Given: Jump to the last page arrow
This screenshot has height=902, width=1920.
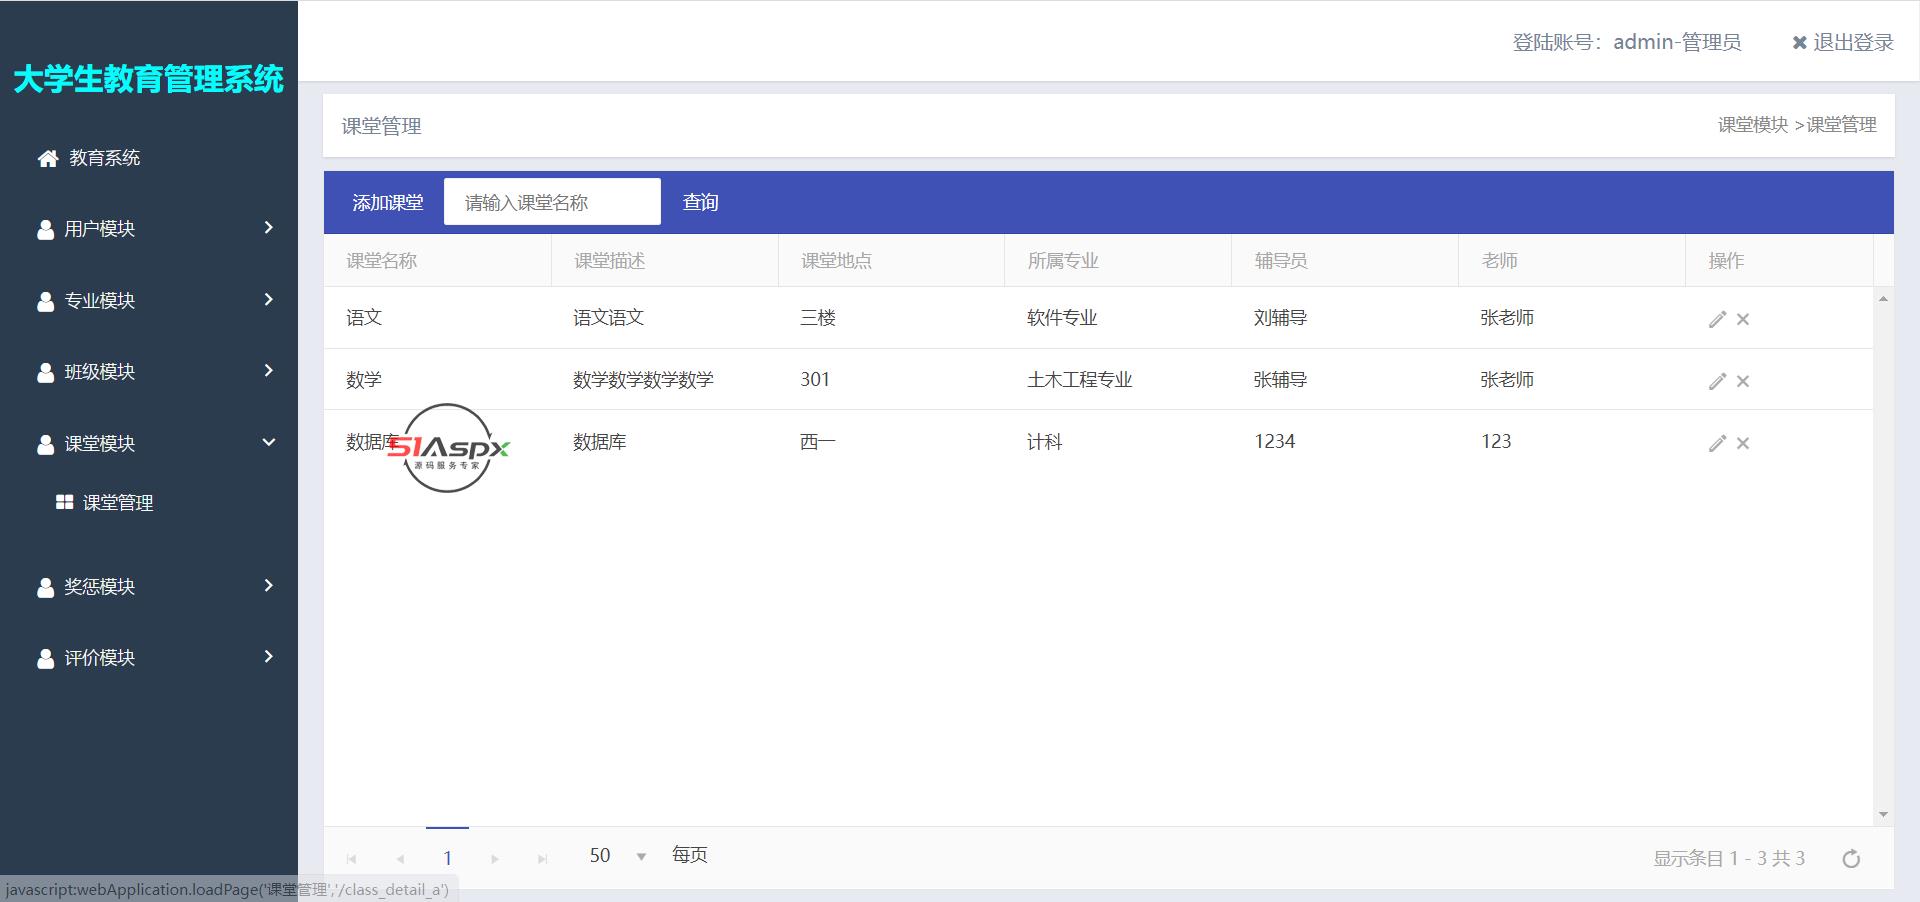Looking at the screenshot, I should click(542, 858).
